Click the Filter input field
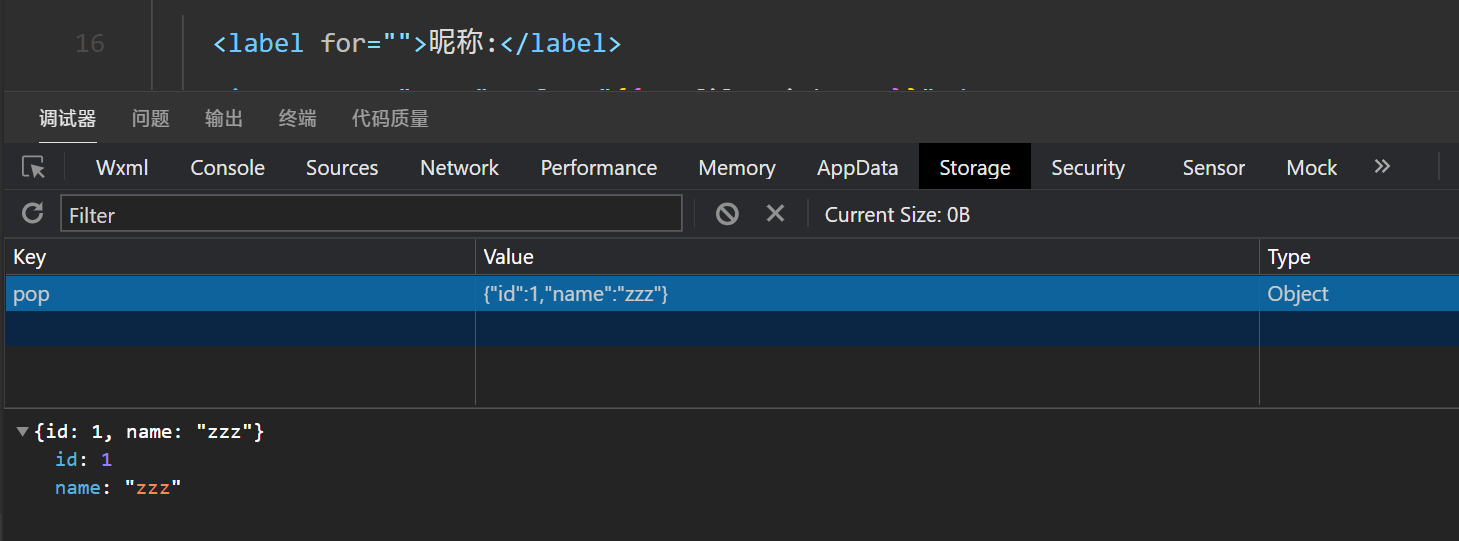 tap(371, 214)
